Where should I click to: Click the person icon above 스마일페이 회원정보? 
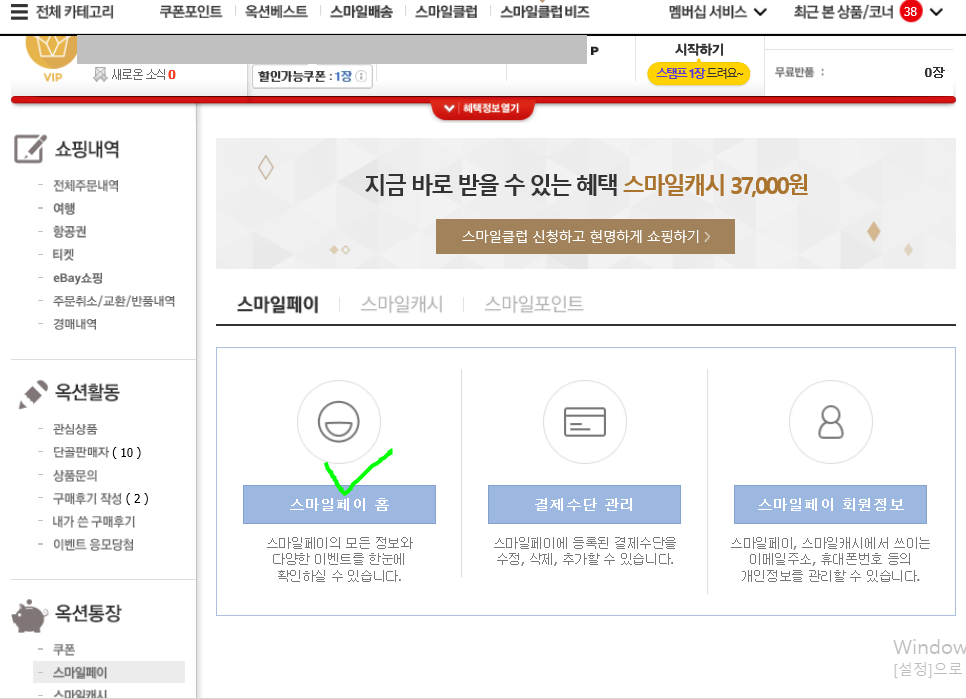(830, 422)
